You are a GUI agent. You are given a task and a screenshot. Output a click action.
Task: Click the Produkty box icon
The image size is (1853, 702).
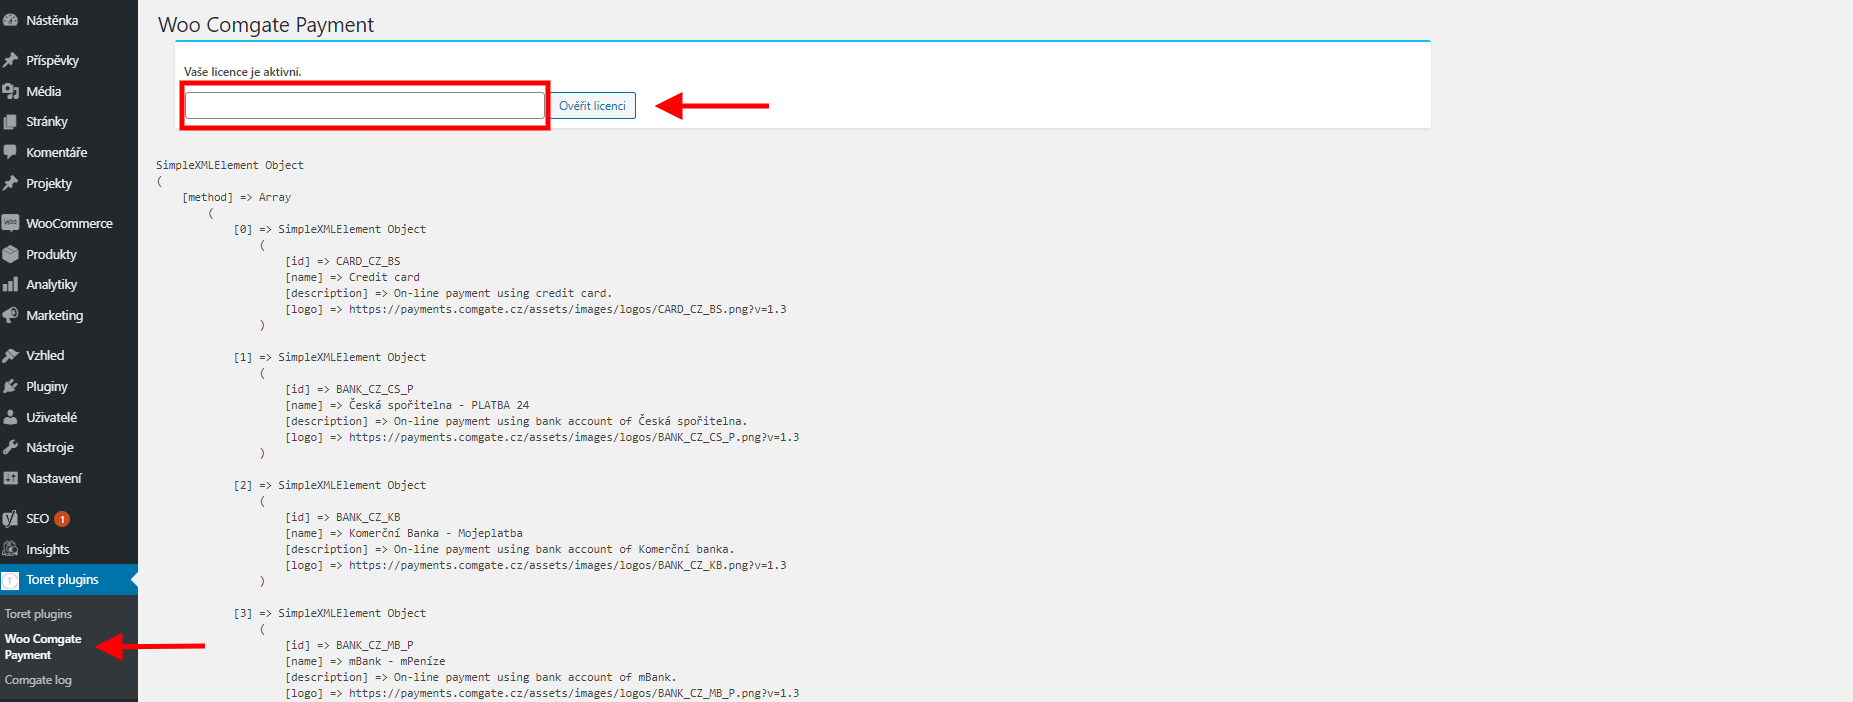pos(10,254)
